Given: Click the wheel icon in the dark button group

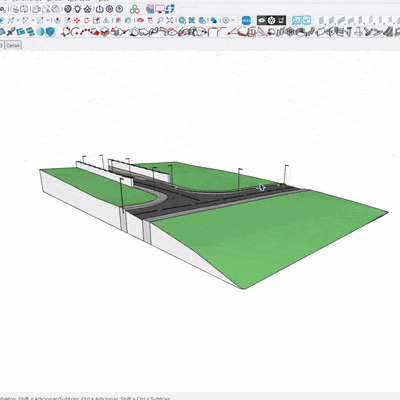Looking at the screenshot, I should pyautogui.click(x=272, y=21).
